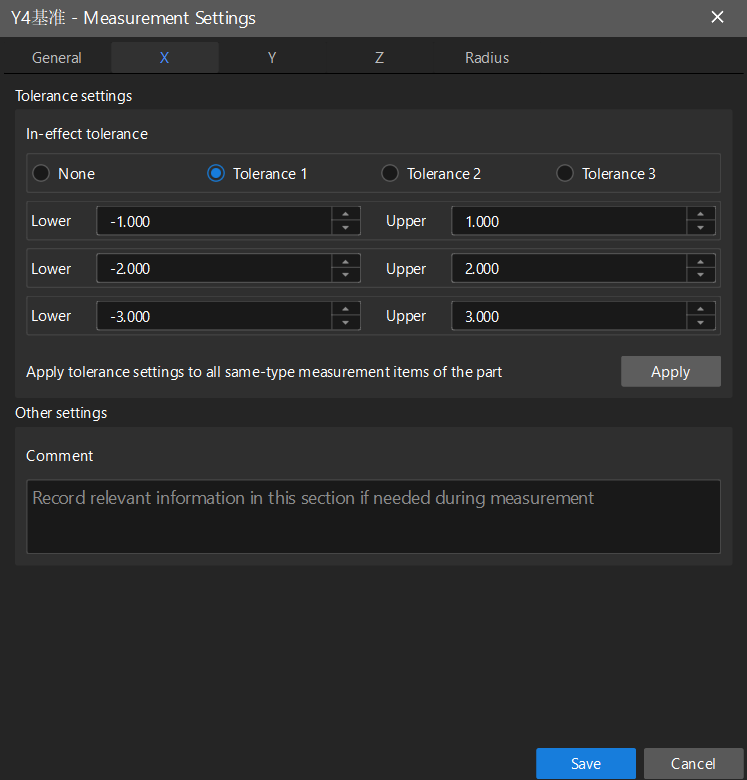Choose the Tolerance 1 radio button
The image size is (747, 780).
click(x=215, y=173)
